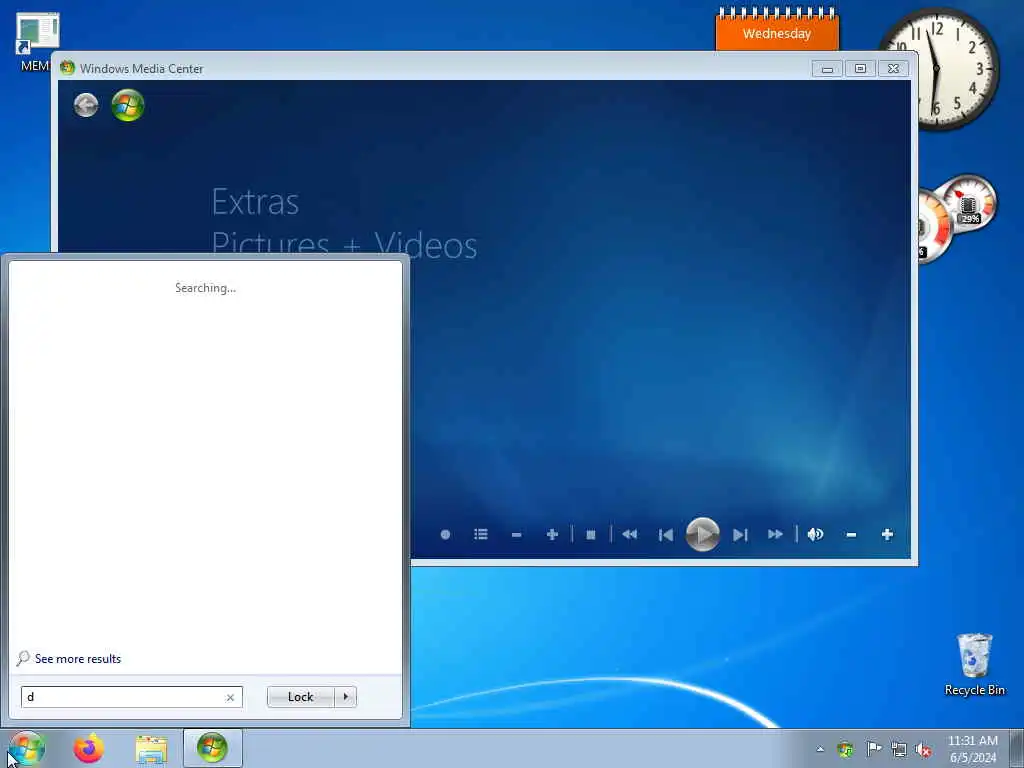Click the Wednesday calendar gadget
This screenshot has width=1024, height=768.
(777, 29)
